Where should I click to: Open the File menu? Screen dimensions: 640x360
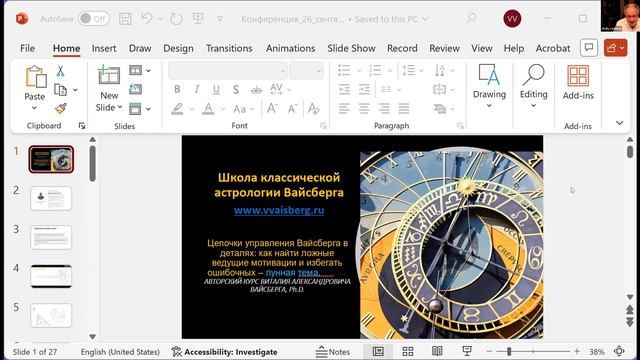[x=27, y=48]
